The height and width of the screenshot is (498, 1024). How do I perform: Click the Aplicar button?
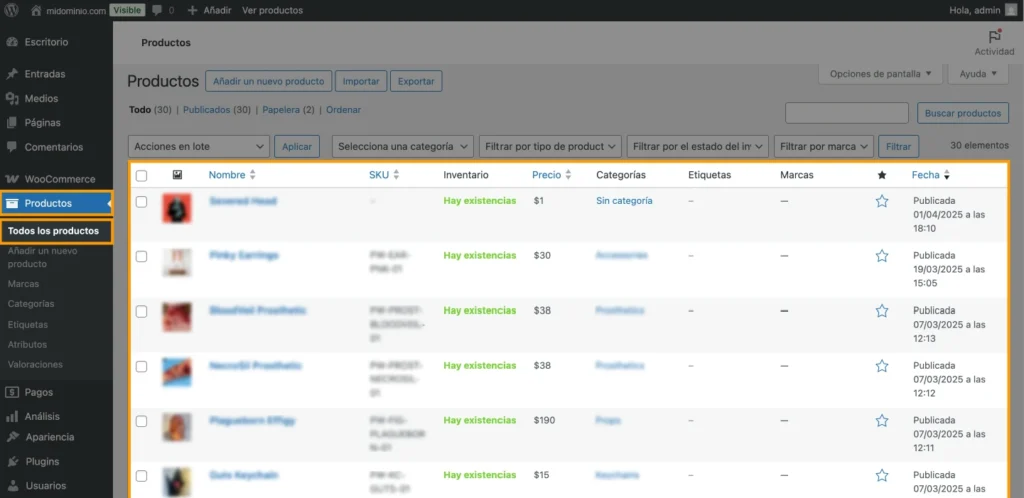297,147
